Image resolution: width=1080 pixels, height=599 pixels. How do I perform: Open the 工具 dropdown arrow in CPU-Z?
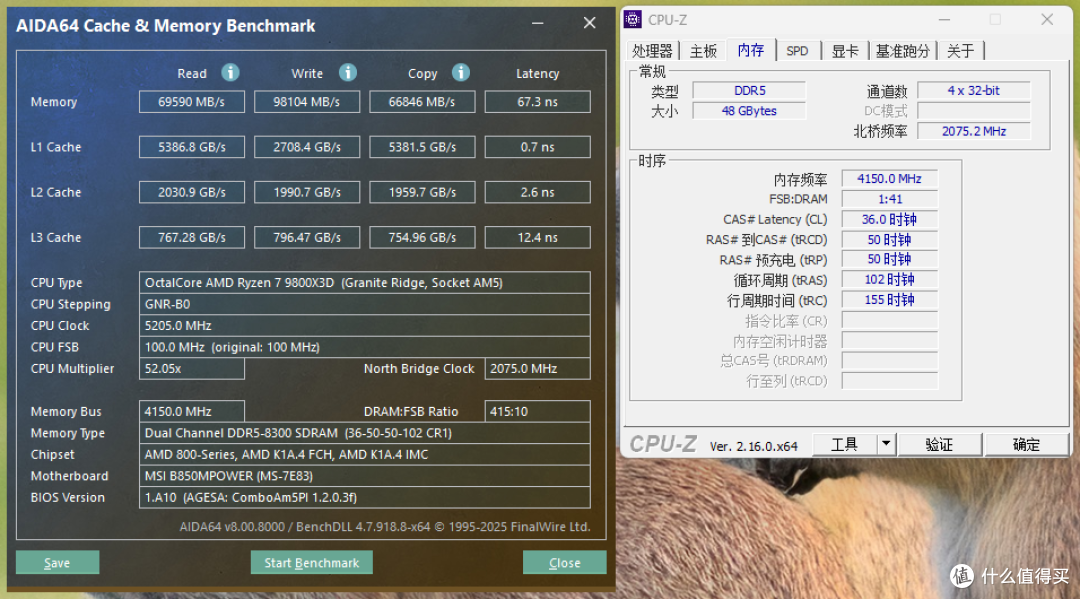pos(884,443)
